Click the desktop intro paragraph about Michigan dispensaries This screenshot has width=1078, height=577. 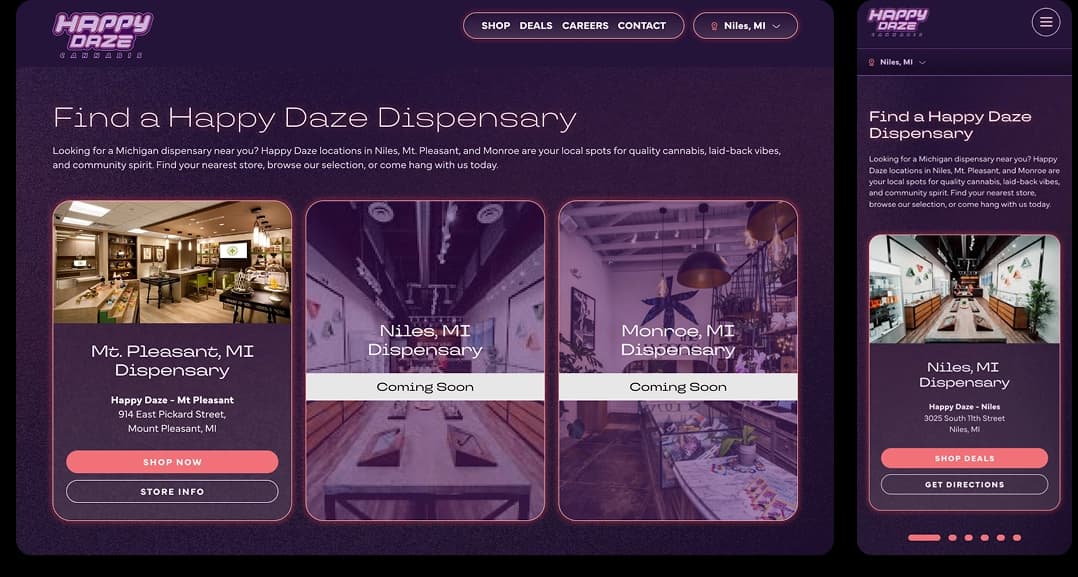(x=417, y=157)
